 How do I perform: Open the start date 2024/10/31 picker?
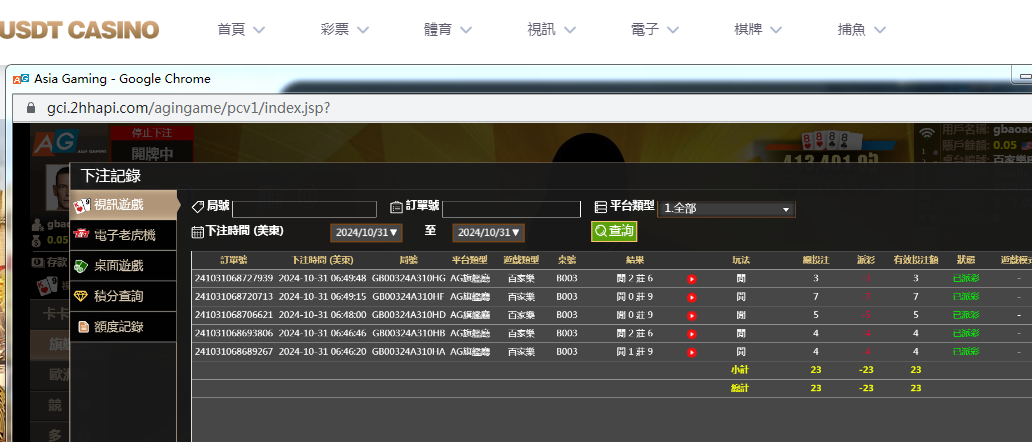tap(367, 232)
